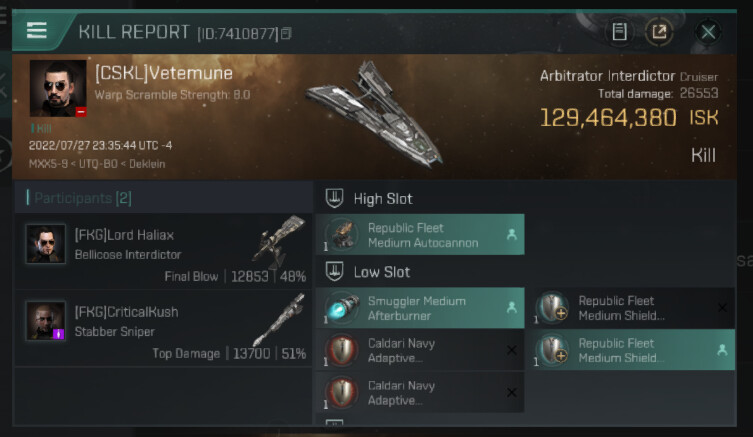Copy the kill report ID
753x437 pixels.
coord(287,33)
